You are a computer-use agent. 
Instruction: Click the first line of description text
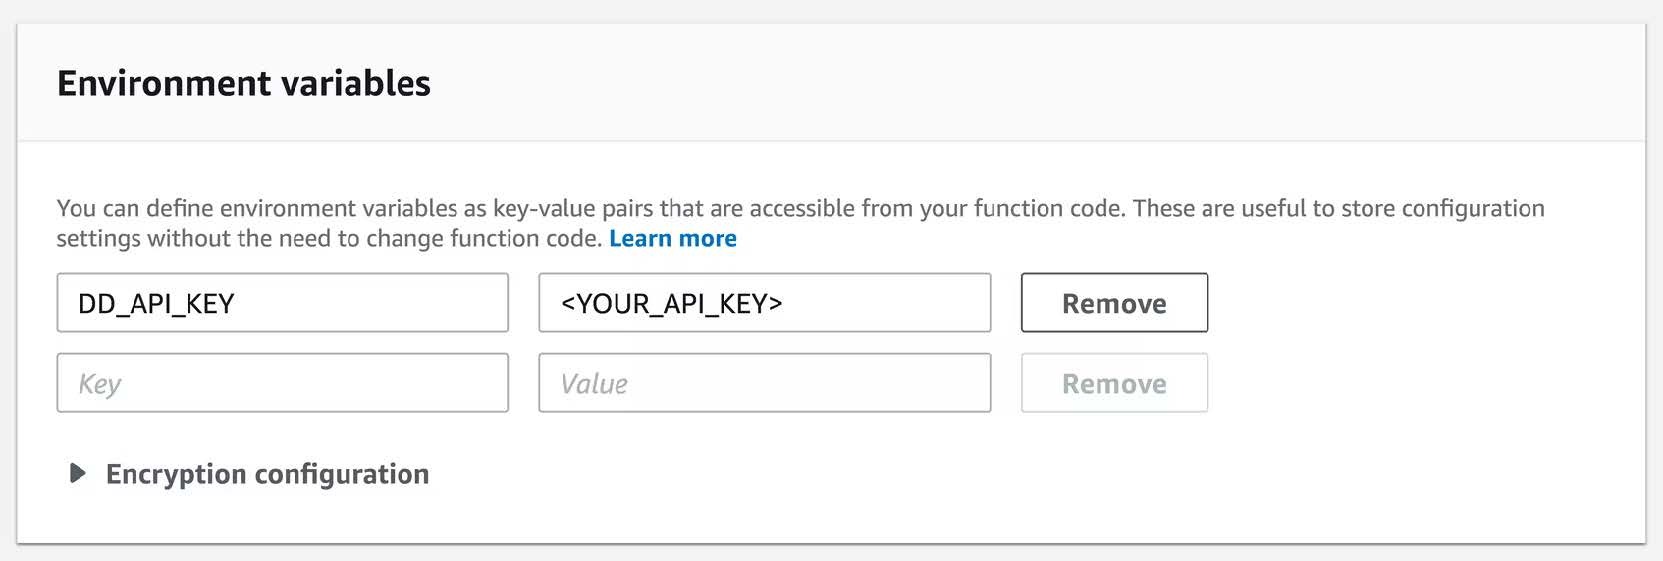[x=800, y=209]
